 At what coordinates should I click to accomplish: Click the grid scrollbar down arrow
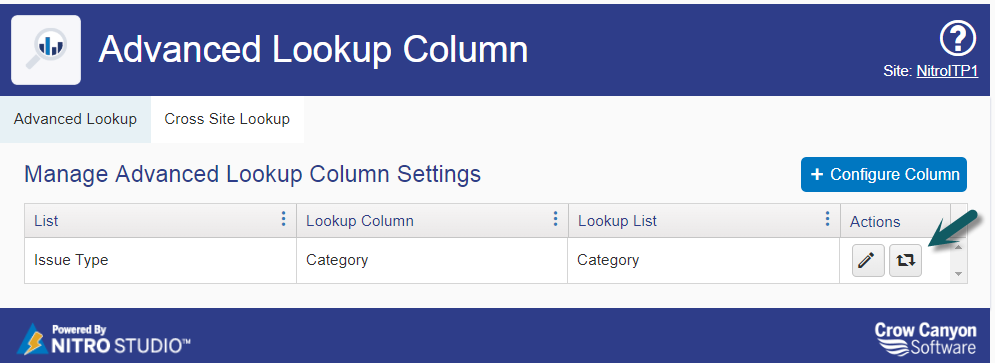959,274
